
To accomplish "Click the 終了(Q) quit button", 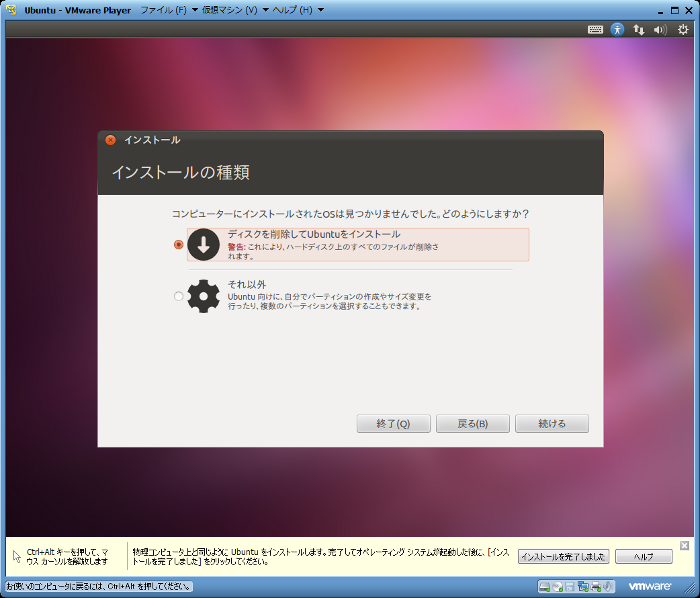I will [393, 424].
